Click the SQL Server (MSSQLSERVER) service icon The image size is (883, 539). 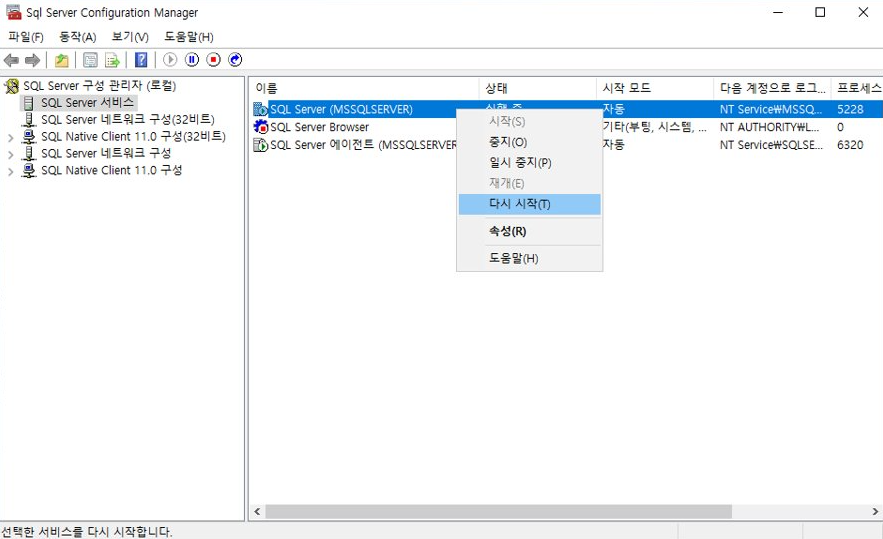(x=261, y=109)
